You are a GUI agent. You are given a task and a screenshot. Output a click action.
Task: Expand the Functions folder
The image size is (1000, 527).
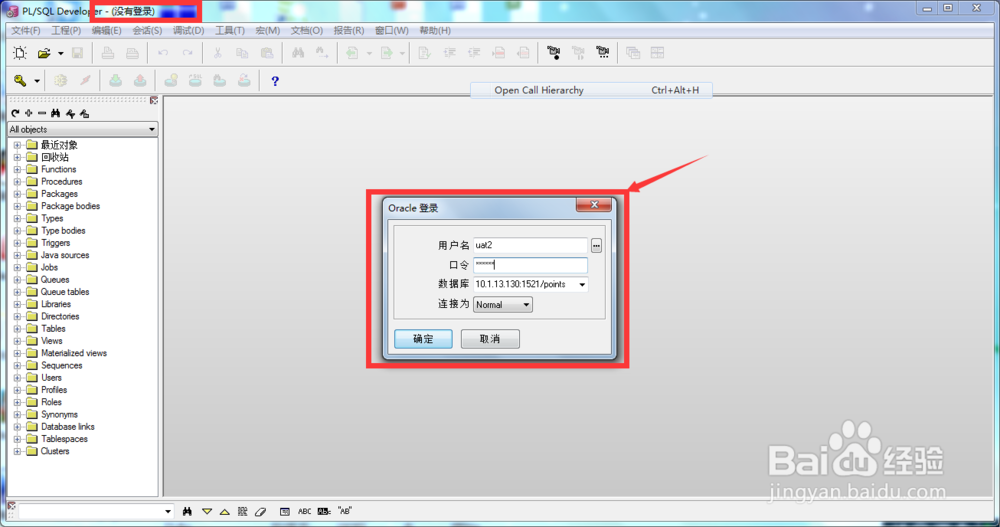17,170
